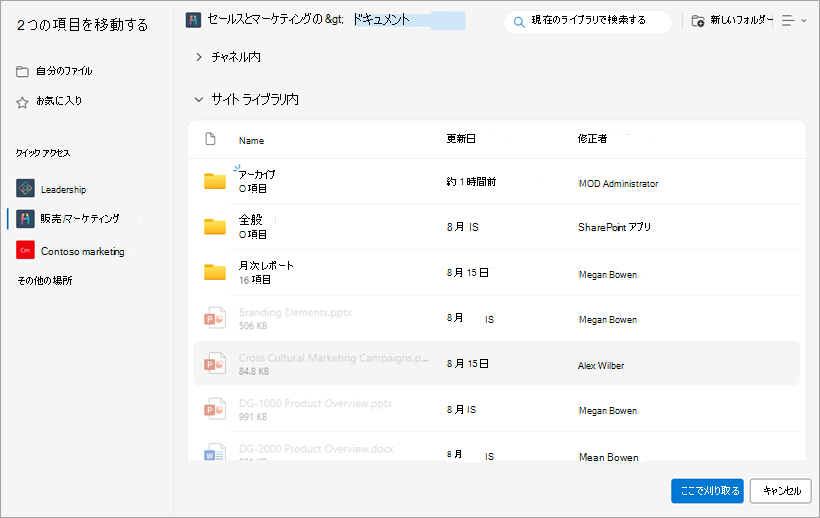The width and height of the screenshot is (820, 518).
Task: Click the DG-2000 Product Overview Word icon
Action: click(x=214, y=452)
